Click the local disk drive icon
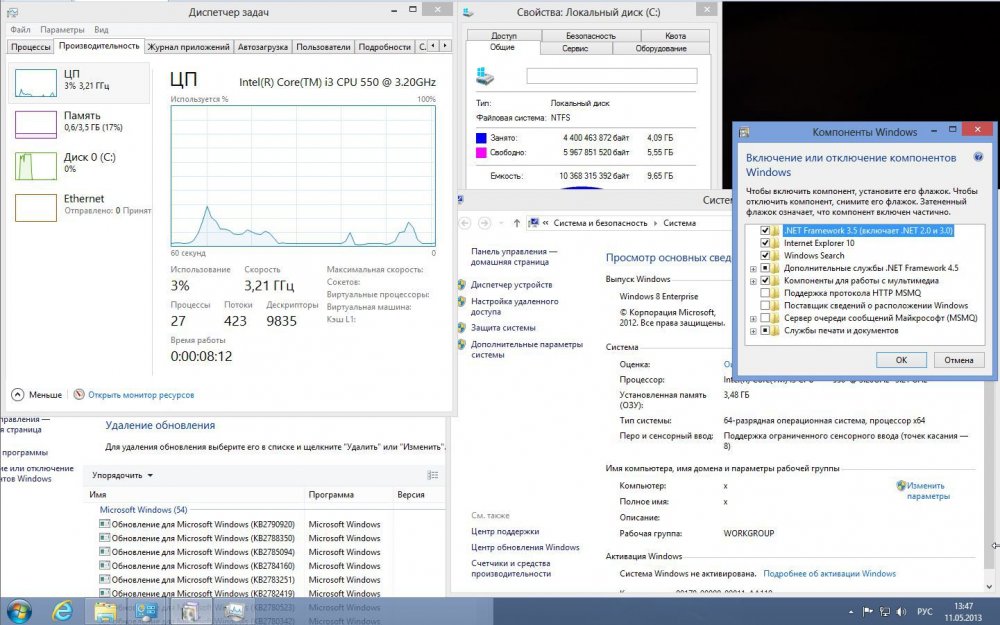The width and height of the screenshot is (1000, 625). click(485, 76)
